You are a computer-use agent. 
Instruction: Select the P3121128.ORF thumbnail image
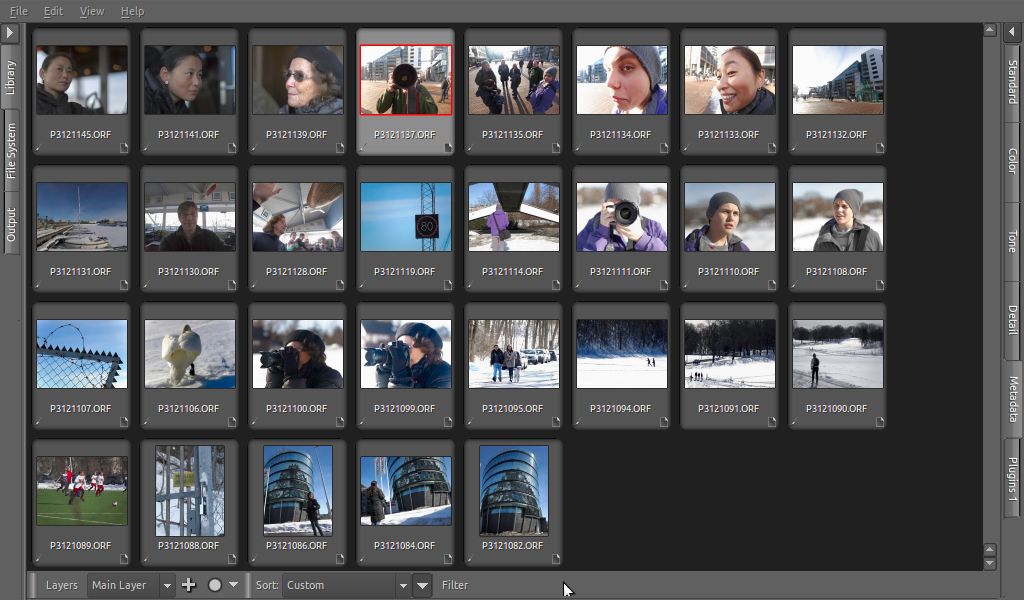(298, 217)
